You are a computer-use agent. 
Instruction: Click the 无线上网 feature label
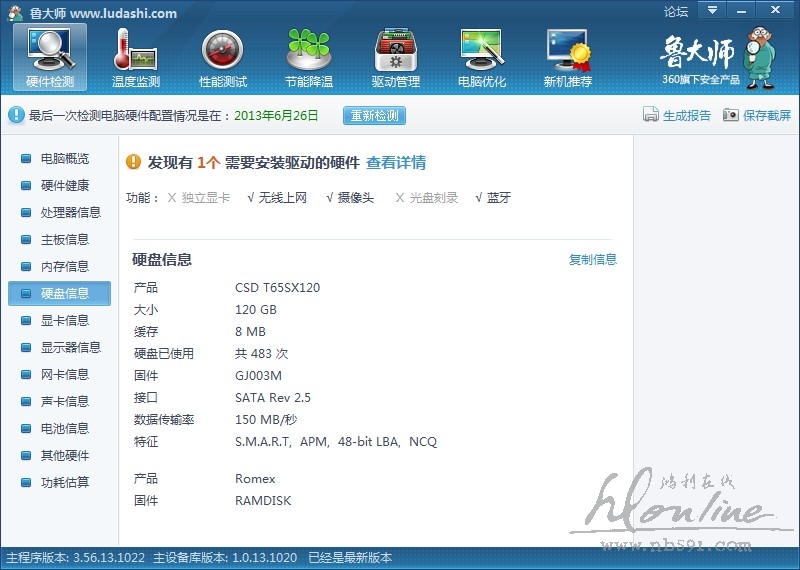[283, 197]
